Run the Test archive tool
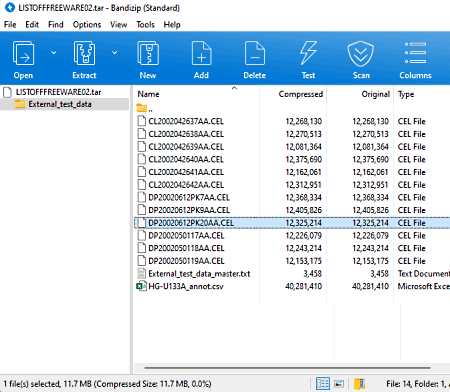 308,53
